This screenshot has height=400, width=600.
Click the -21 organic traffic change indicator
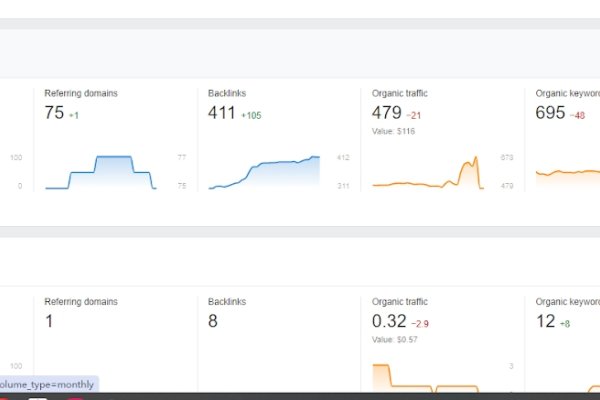[x=416, y=115]
